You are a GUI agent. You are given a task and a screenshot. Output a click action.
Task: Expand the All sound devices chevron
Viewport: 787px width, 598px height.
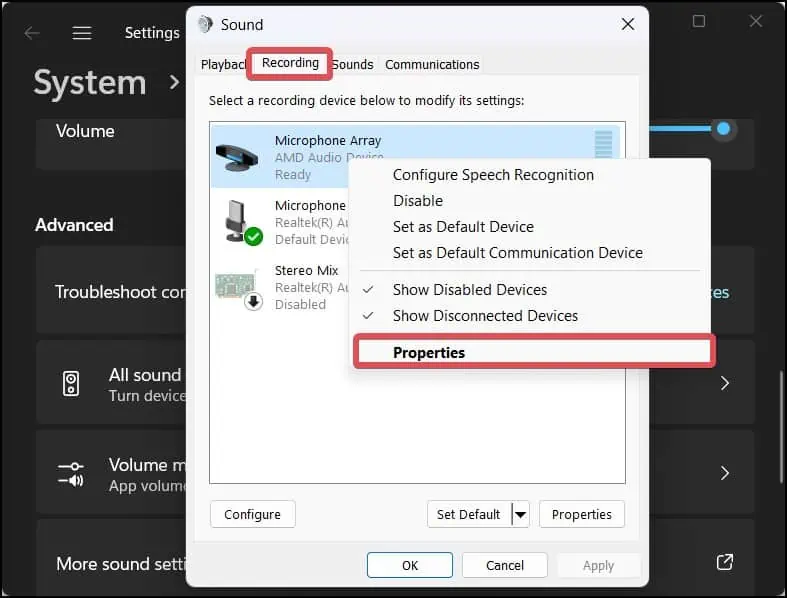pos(725,384)
